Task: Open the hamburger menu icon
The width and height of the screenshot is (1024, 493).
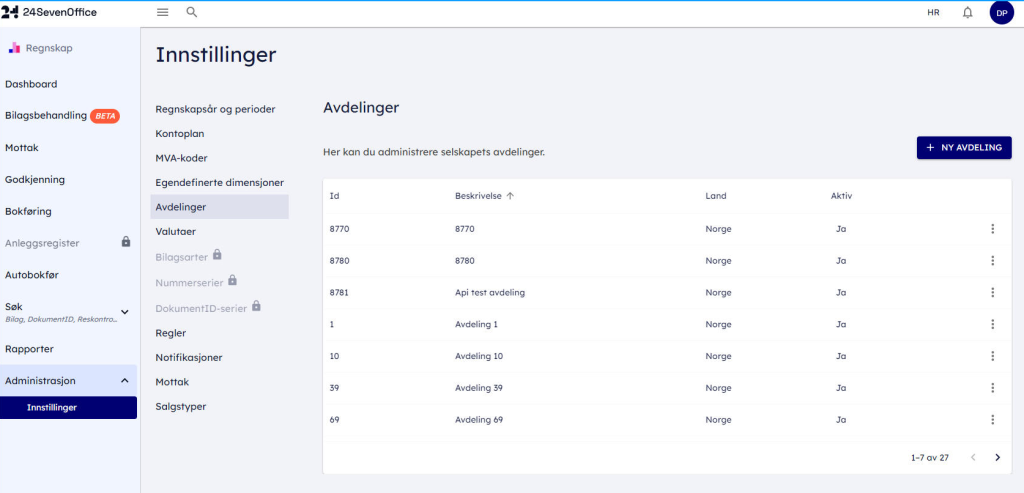Action: (163, 13)
